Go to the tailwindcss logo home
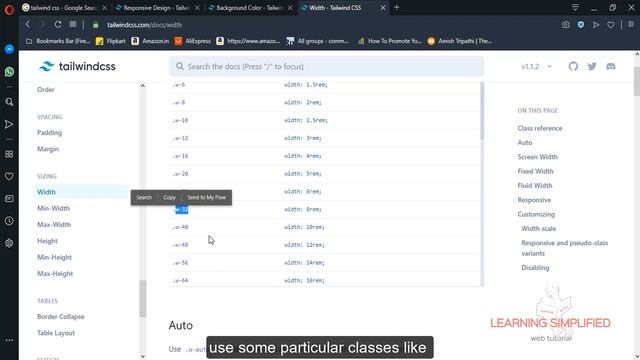 pos(77,66)
